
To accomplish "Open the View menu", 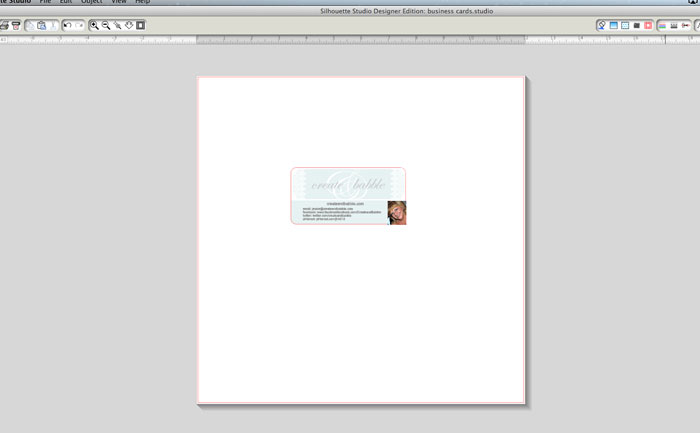I will [119, 3].
